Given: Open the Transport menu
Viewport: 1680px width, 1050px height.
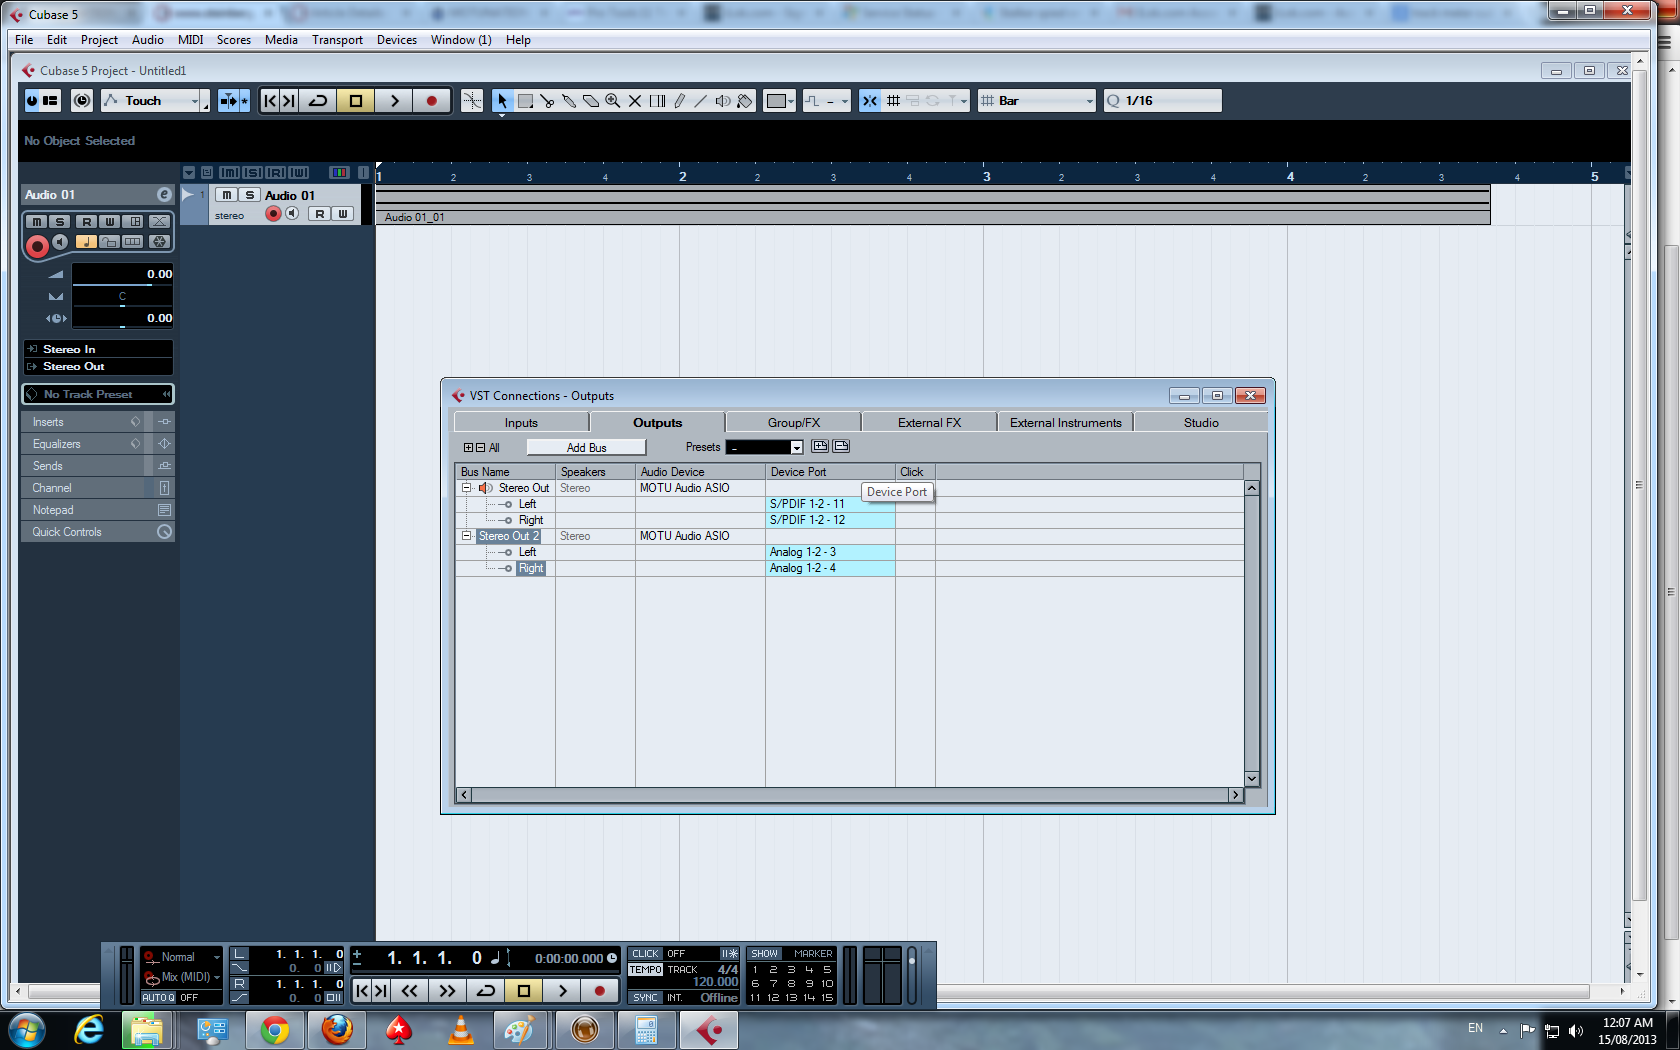Looking at the screenshot, I should tap(337, 40).
